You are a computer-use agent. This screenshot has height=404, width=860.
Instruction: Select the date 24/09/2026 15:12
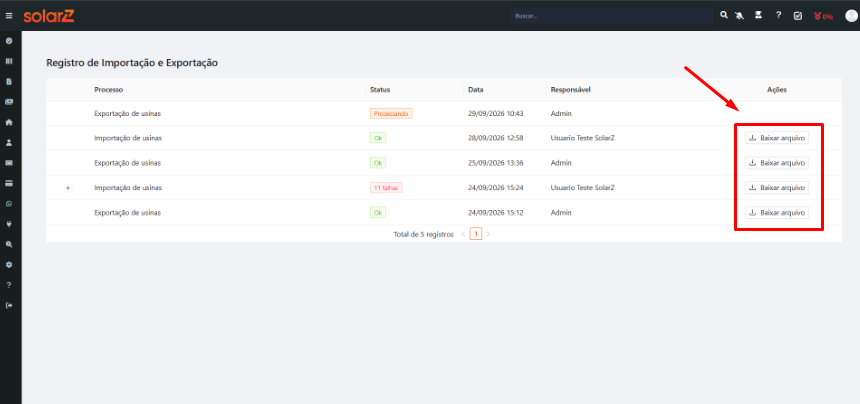coord(496,212)
